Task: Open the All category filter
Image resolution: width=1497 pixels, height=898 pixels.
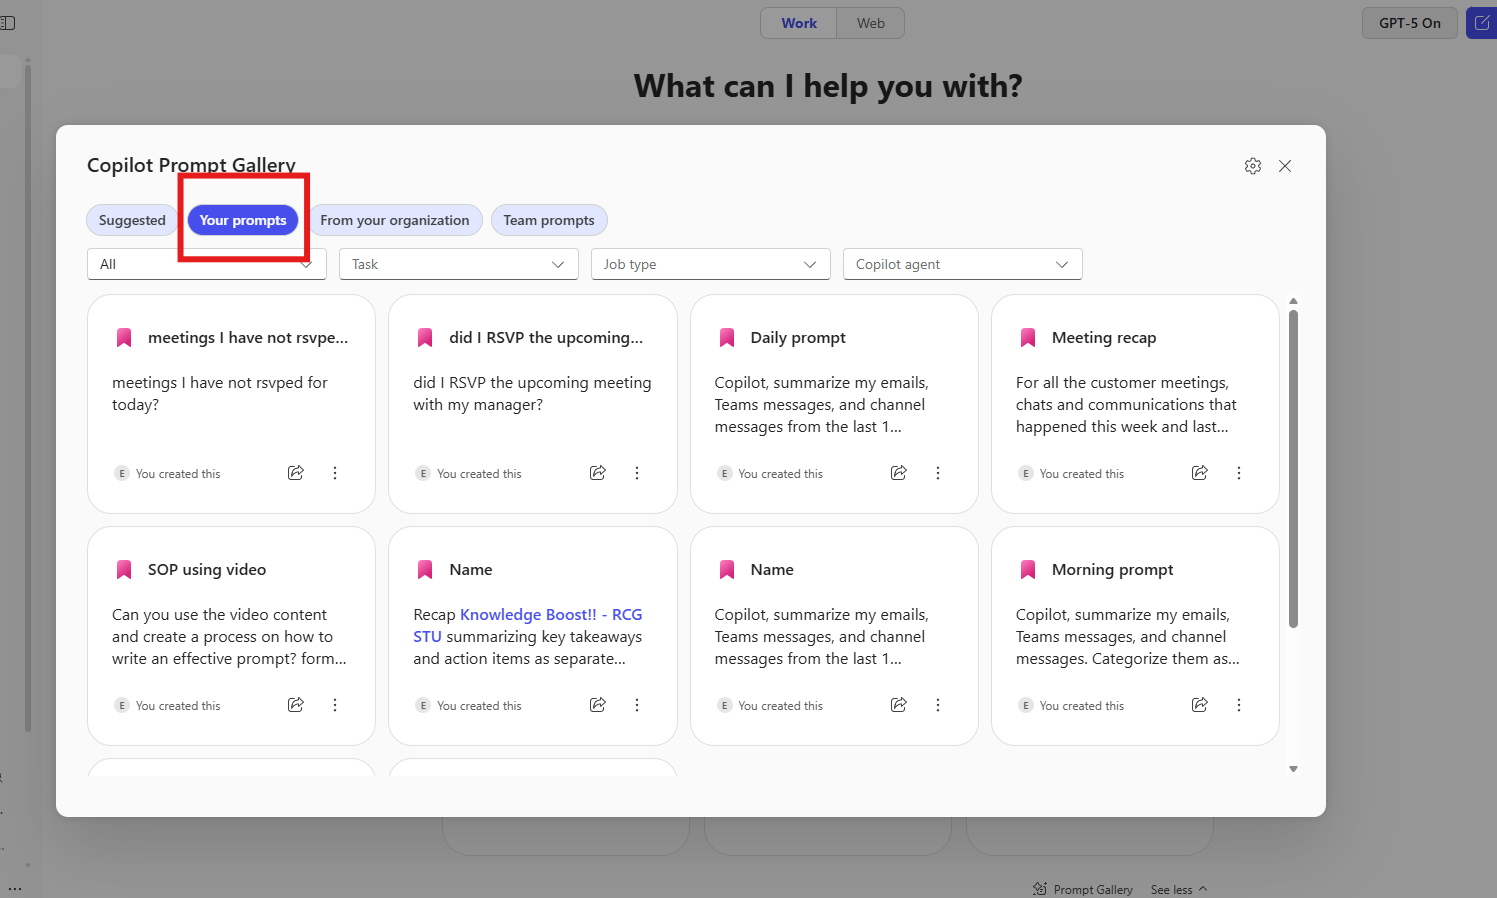Action: 205,263
